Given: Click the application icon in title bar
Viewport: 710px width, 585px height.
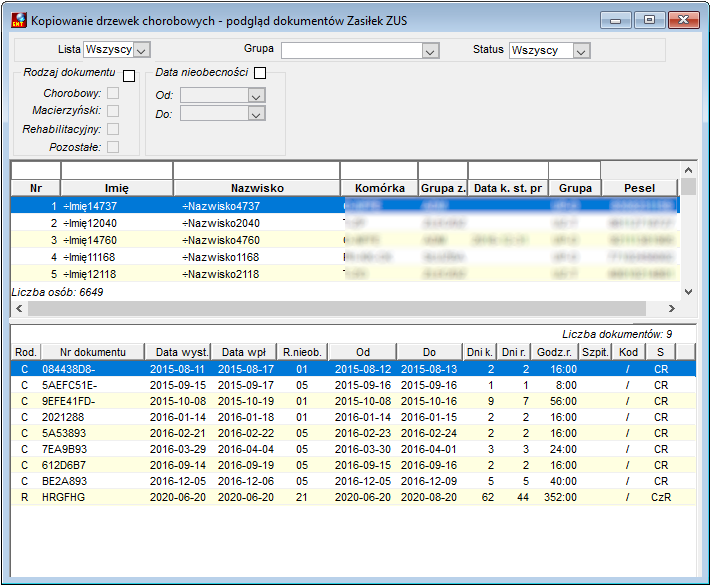Looking at the screenshot, I should tap(19, 20).
